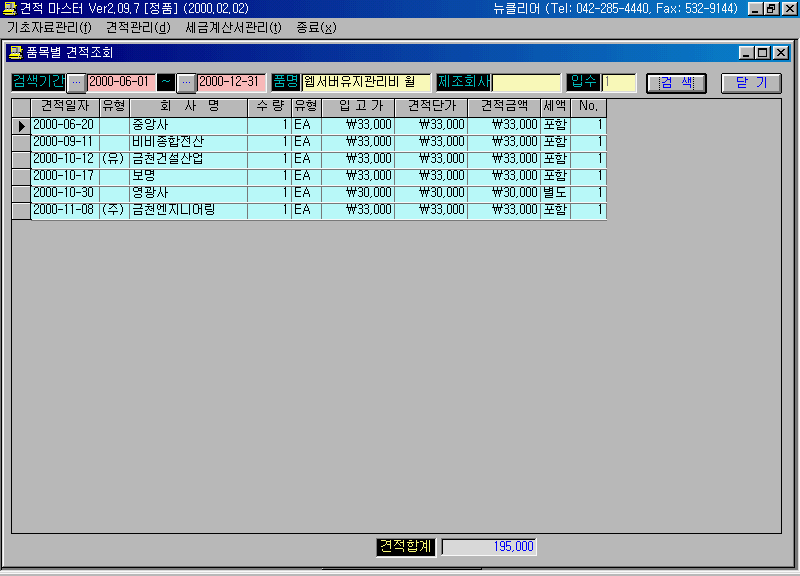Click the No. column header
Viewport: 800px width, 576px height.
point(588,107)
